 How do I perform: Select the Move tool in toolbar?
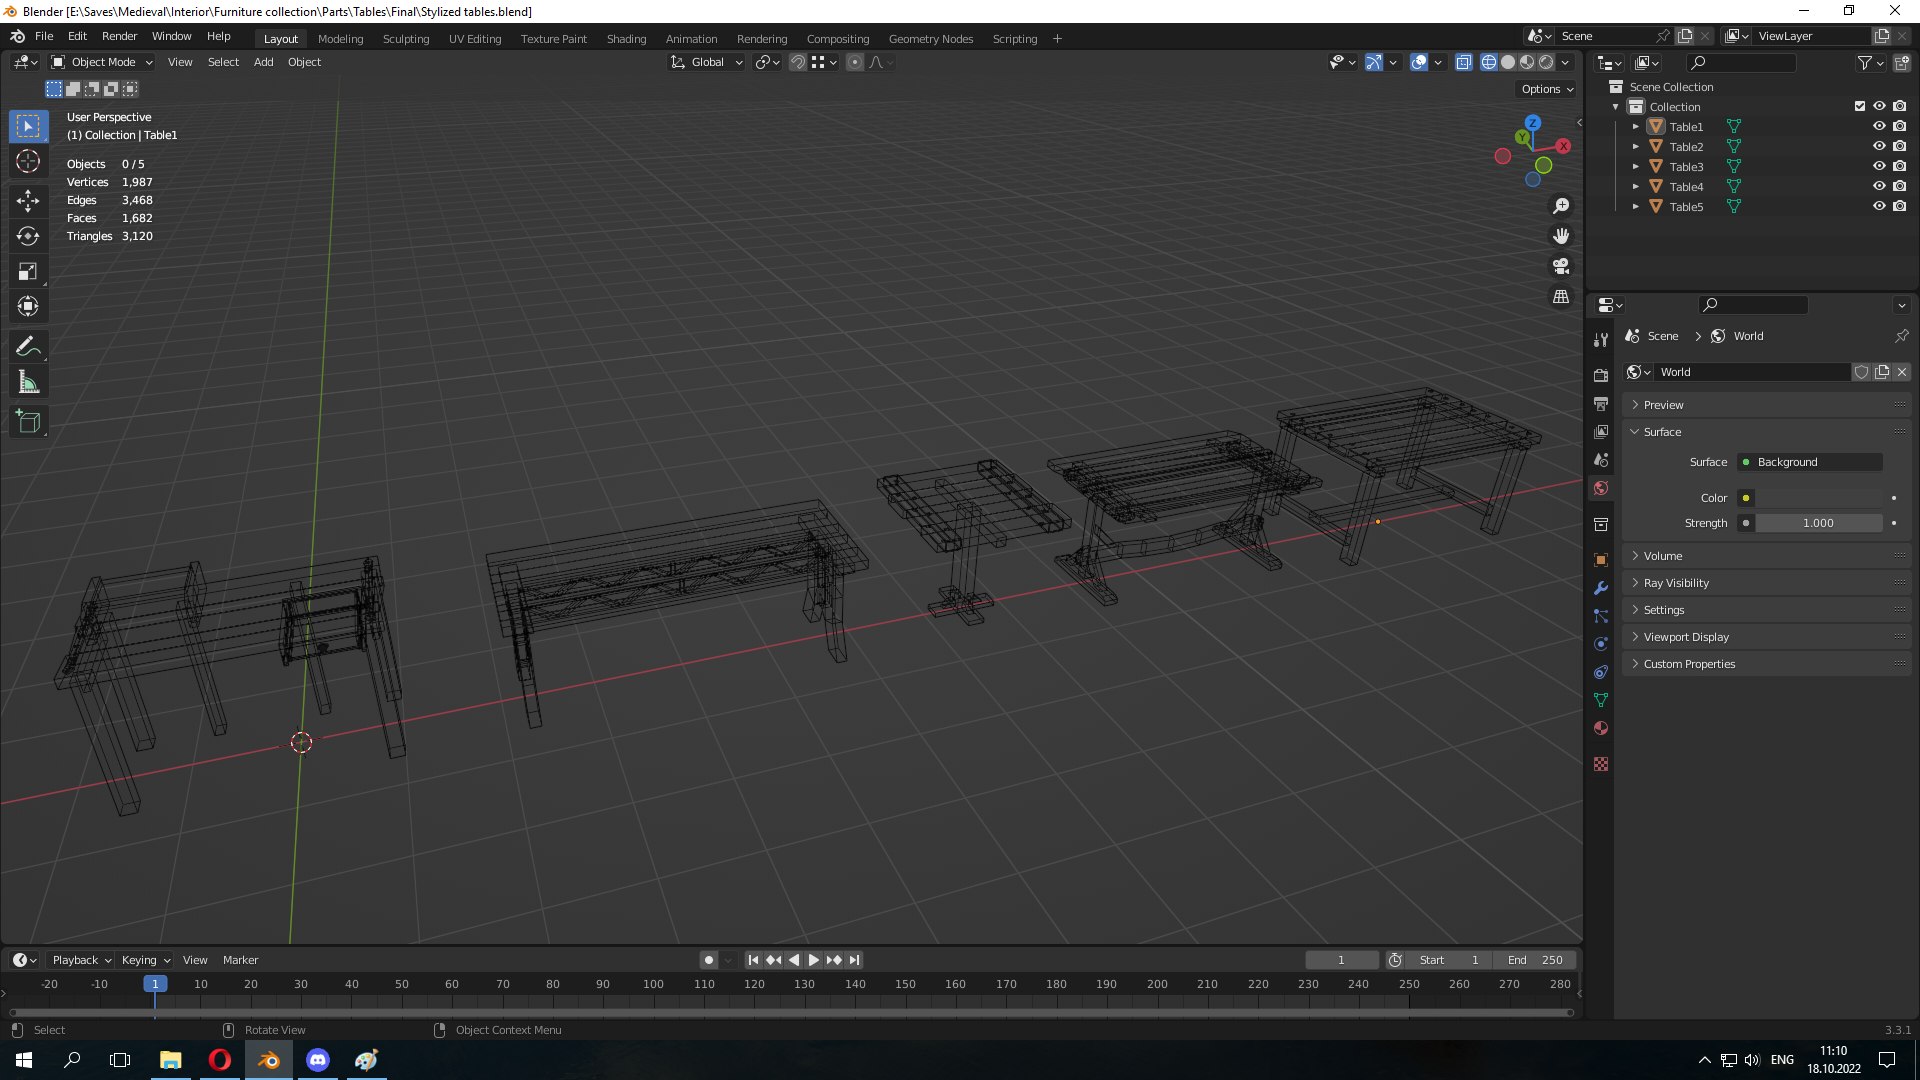[28, 200]
